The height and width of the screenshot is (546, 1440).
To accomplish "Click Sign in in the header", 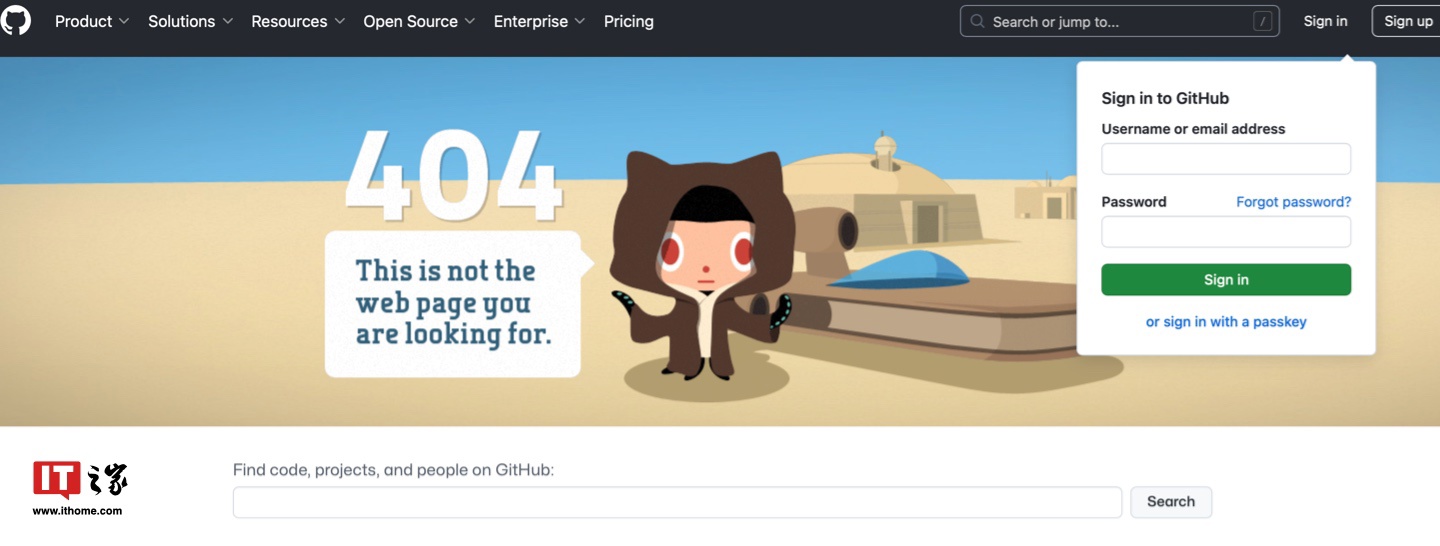I will (1325, 21).
